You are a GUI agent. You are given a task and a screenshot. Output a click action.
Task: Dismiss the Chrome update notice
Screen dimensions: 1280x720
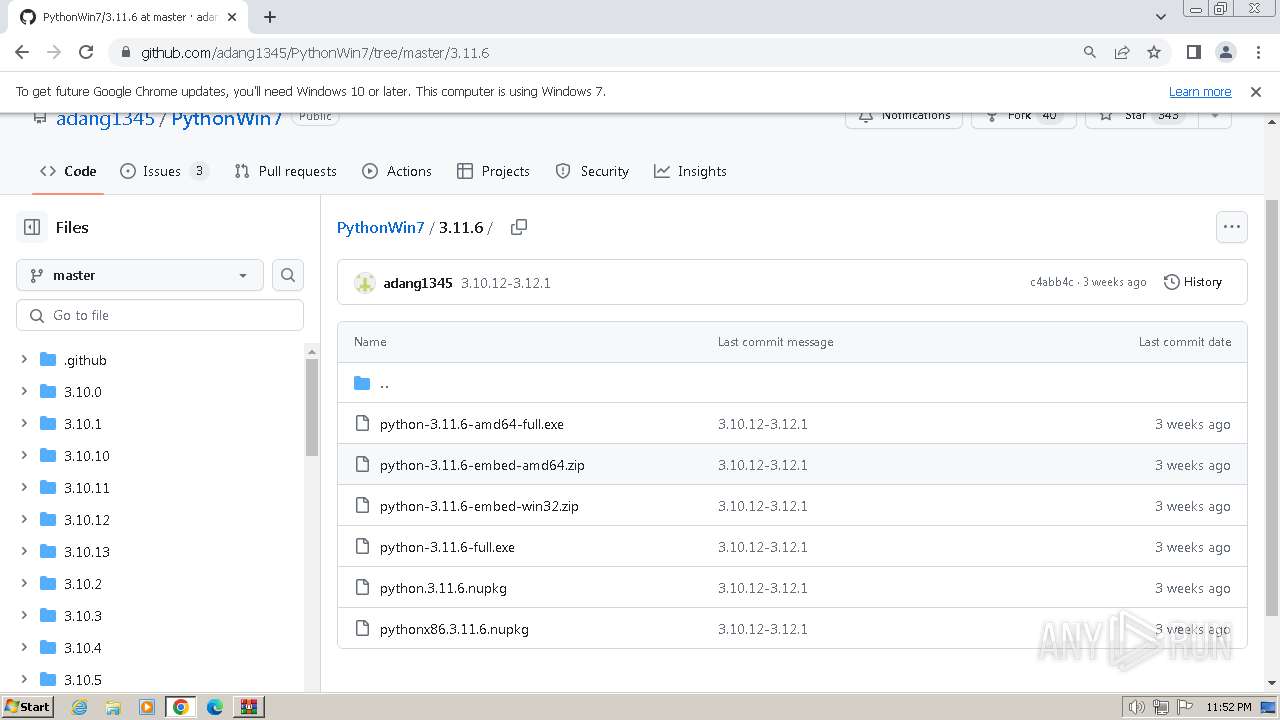(x=1256, y=91)
